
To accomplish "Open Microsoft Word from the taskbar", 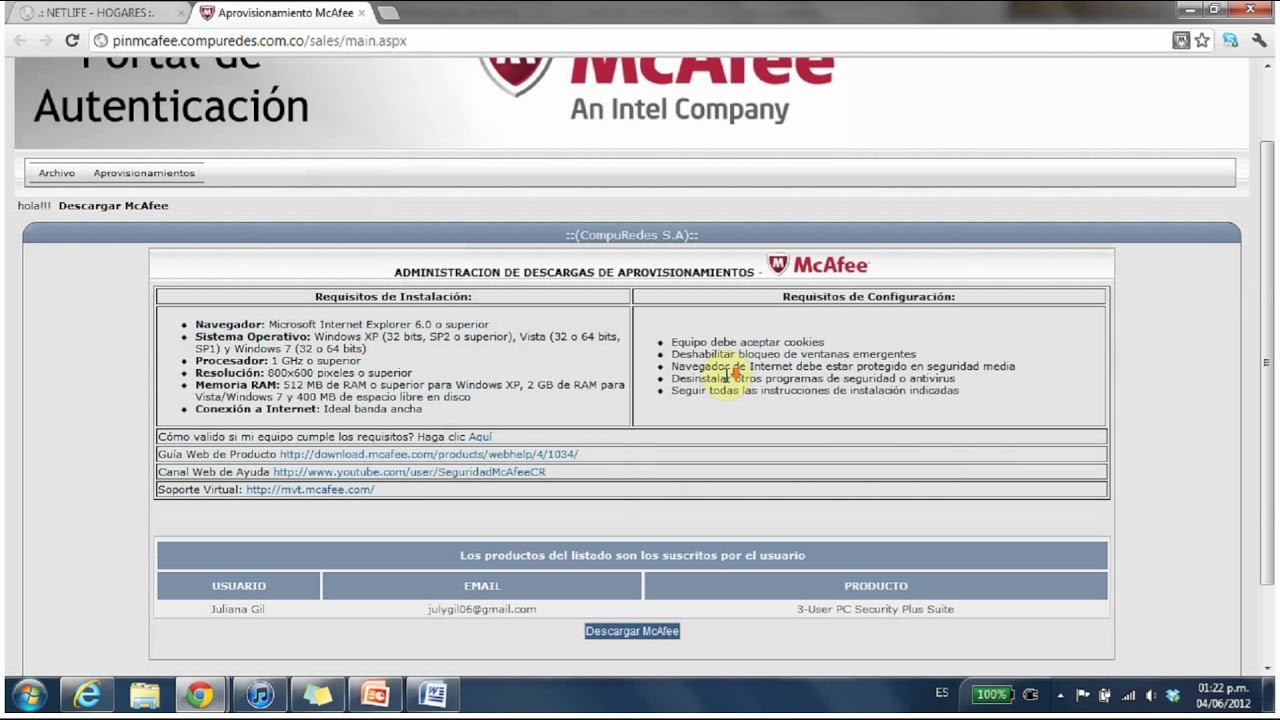I will coord(433,694).
